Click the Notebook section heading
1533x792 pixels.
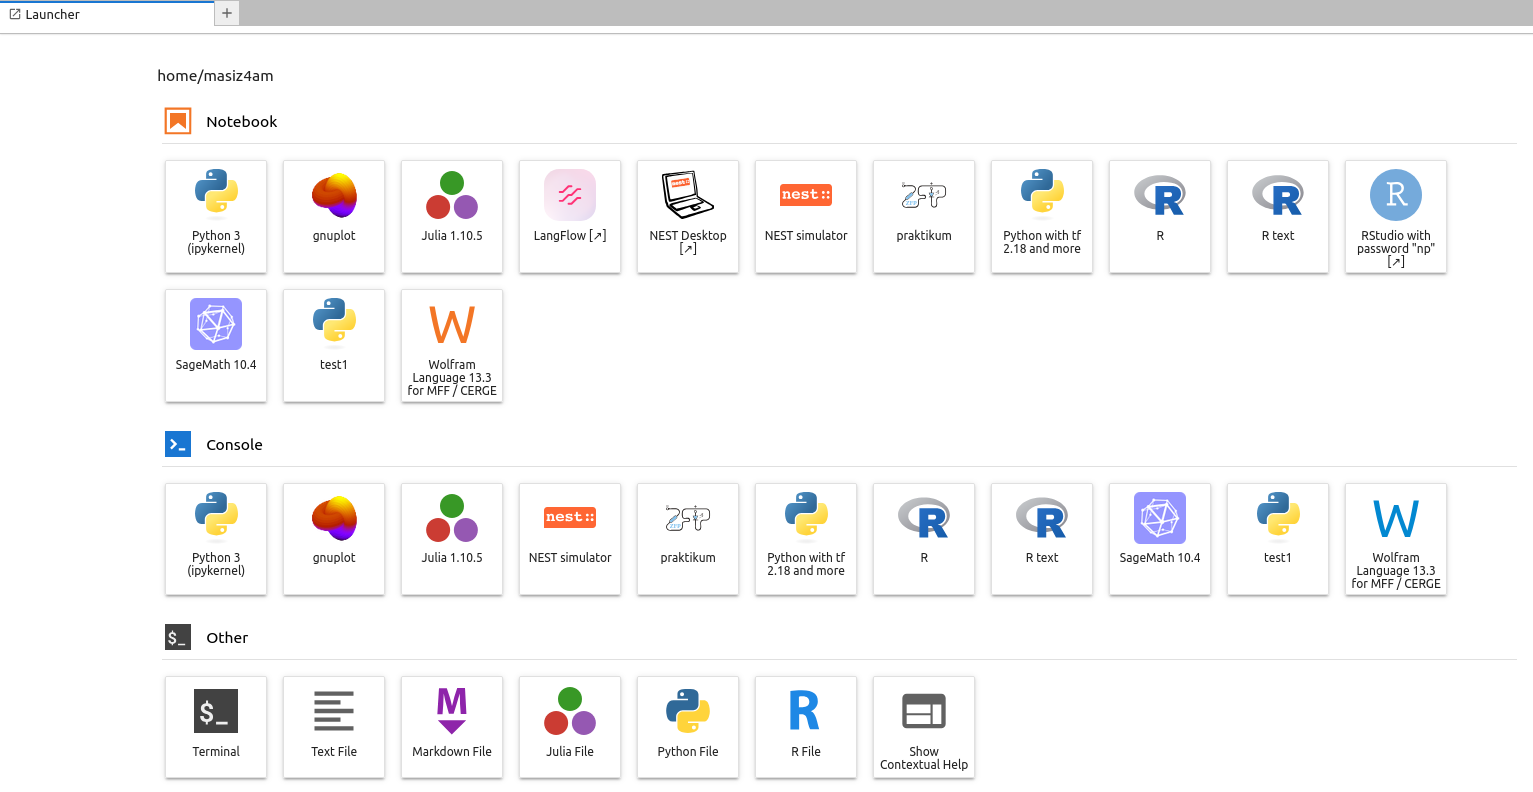[241, 122]
